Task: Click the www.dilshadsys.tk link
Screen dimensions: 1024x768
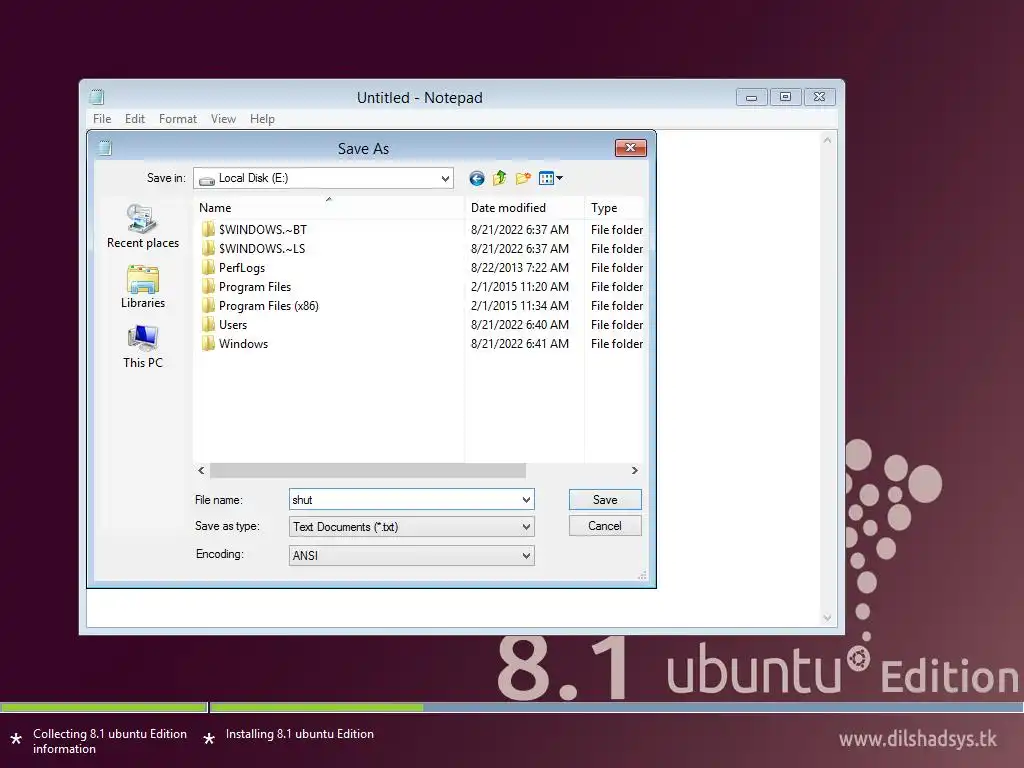Action: coord(918,739)
